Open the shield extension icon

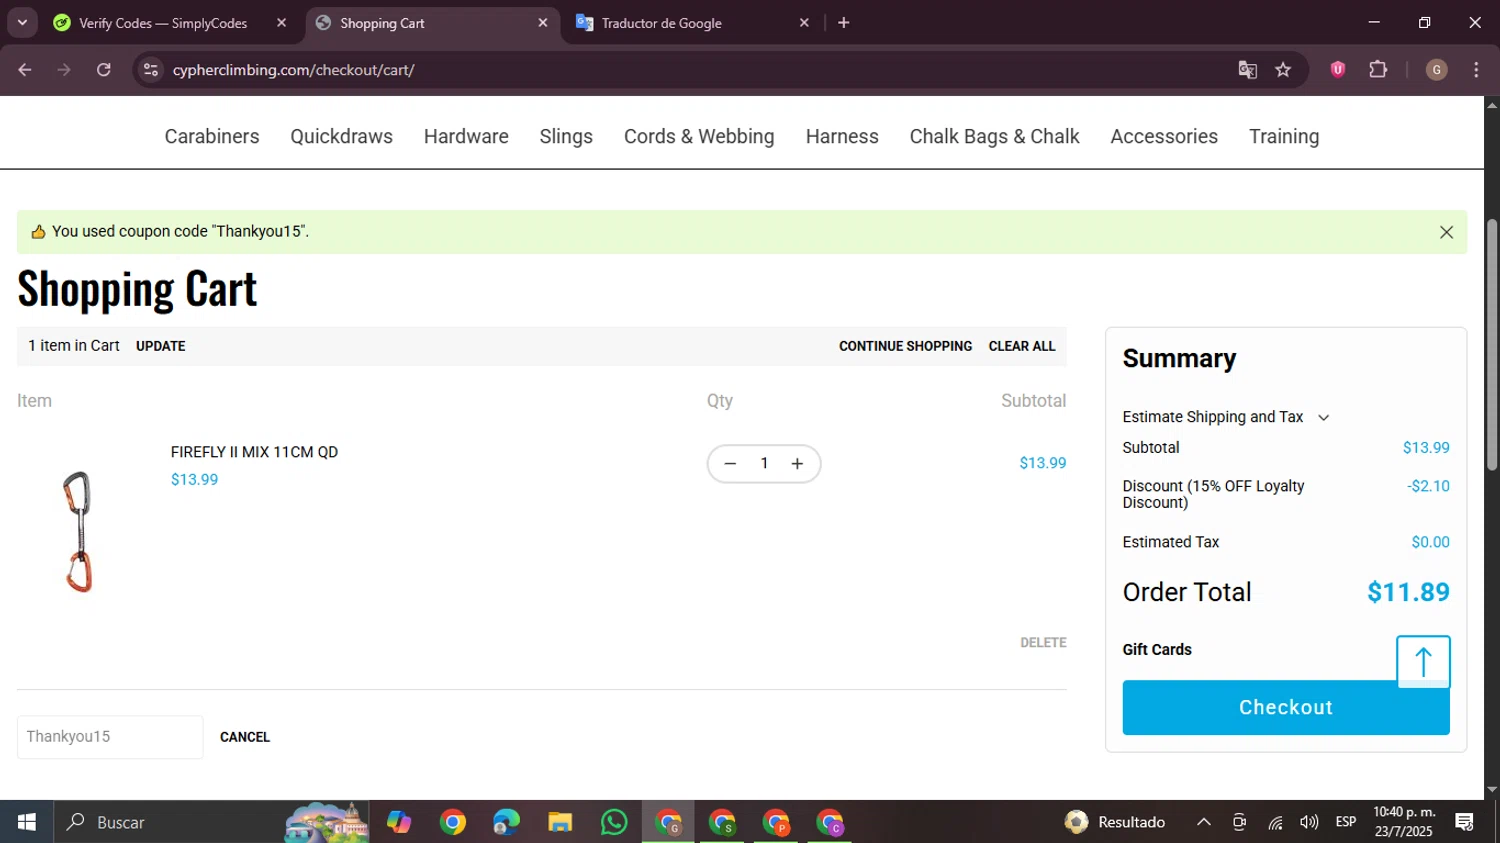1338,70
